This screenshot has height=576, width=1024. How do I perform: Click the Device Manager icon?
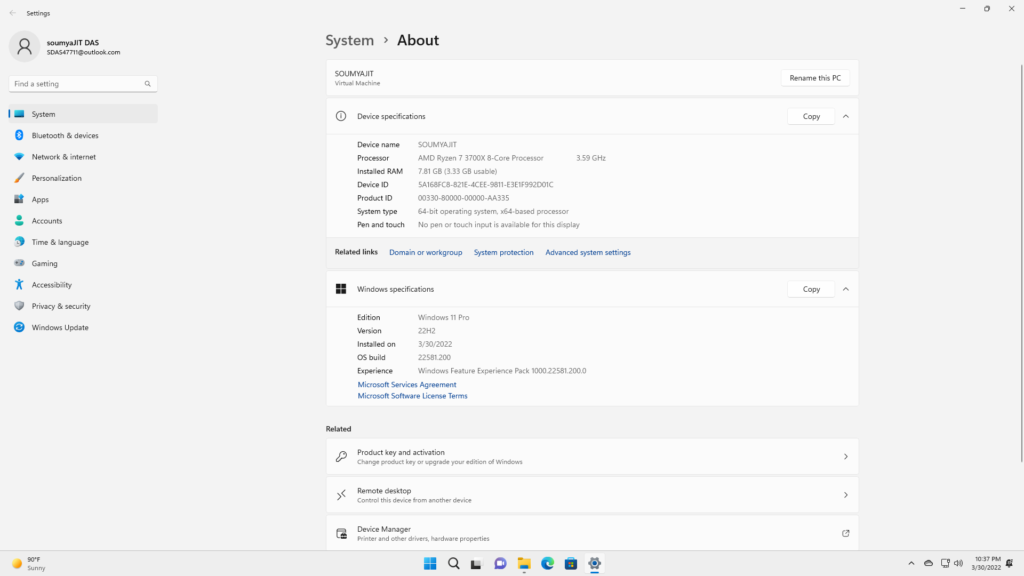[x=341, y=534]
